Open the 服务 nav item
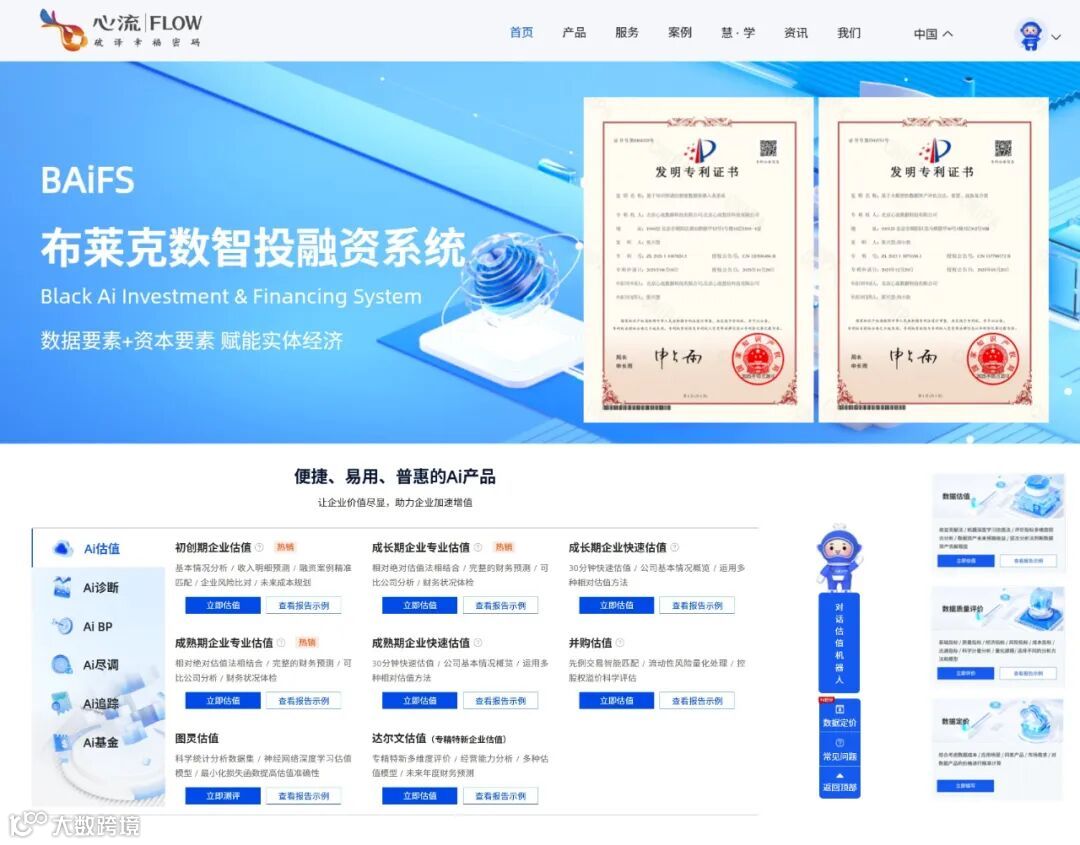This screenshot has width=1080, height=845. click(627, 32)
